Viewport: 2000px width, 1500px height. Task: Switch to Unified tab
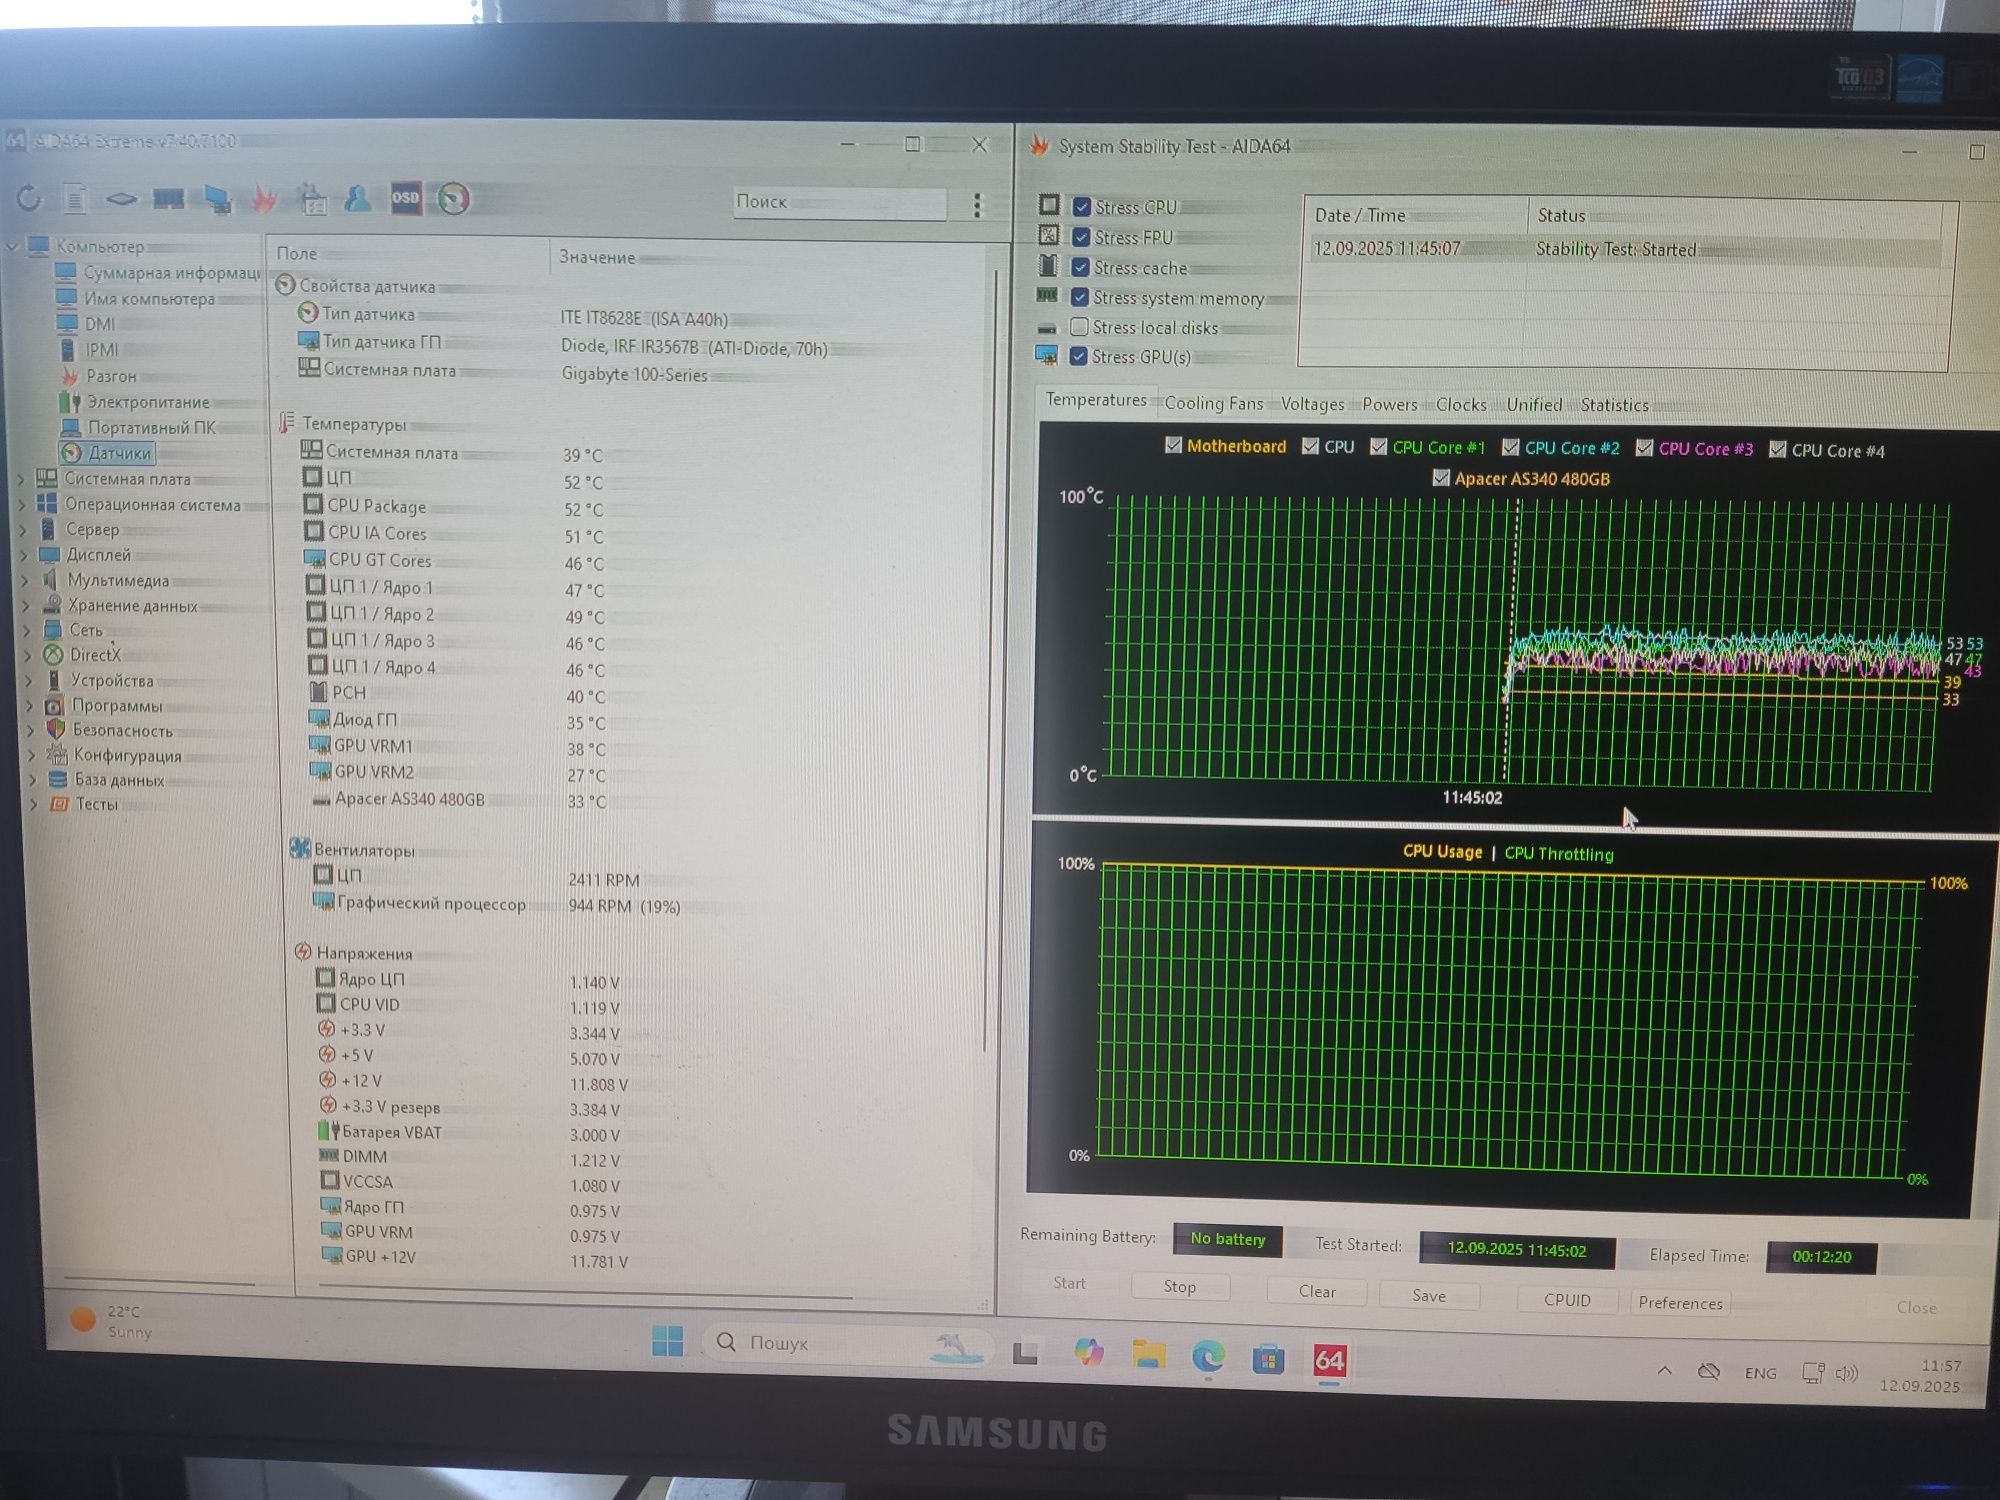click(1534, 404)
